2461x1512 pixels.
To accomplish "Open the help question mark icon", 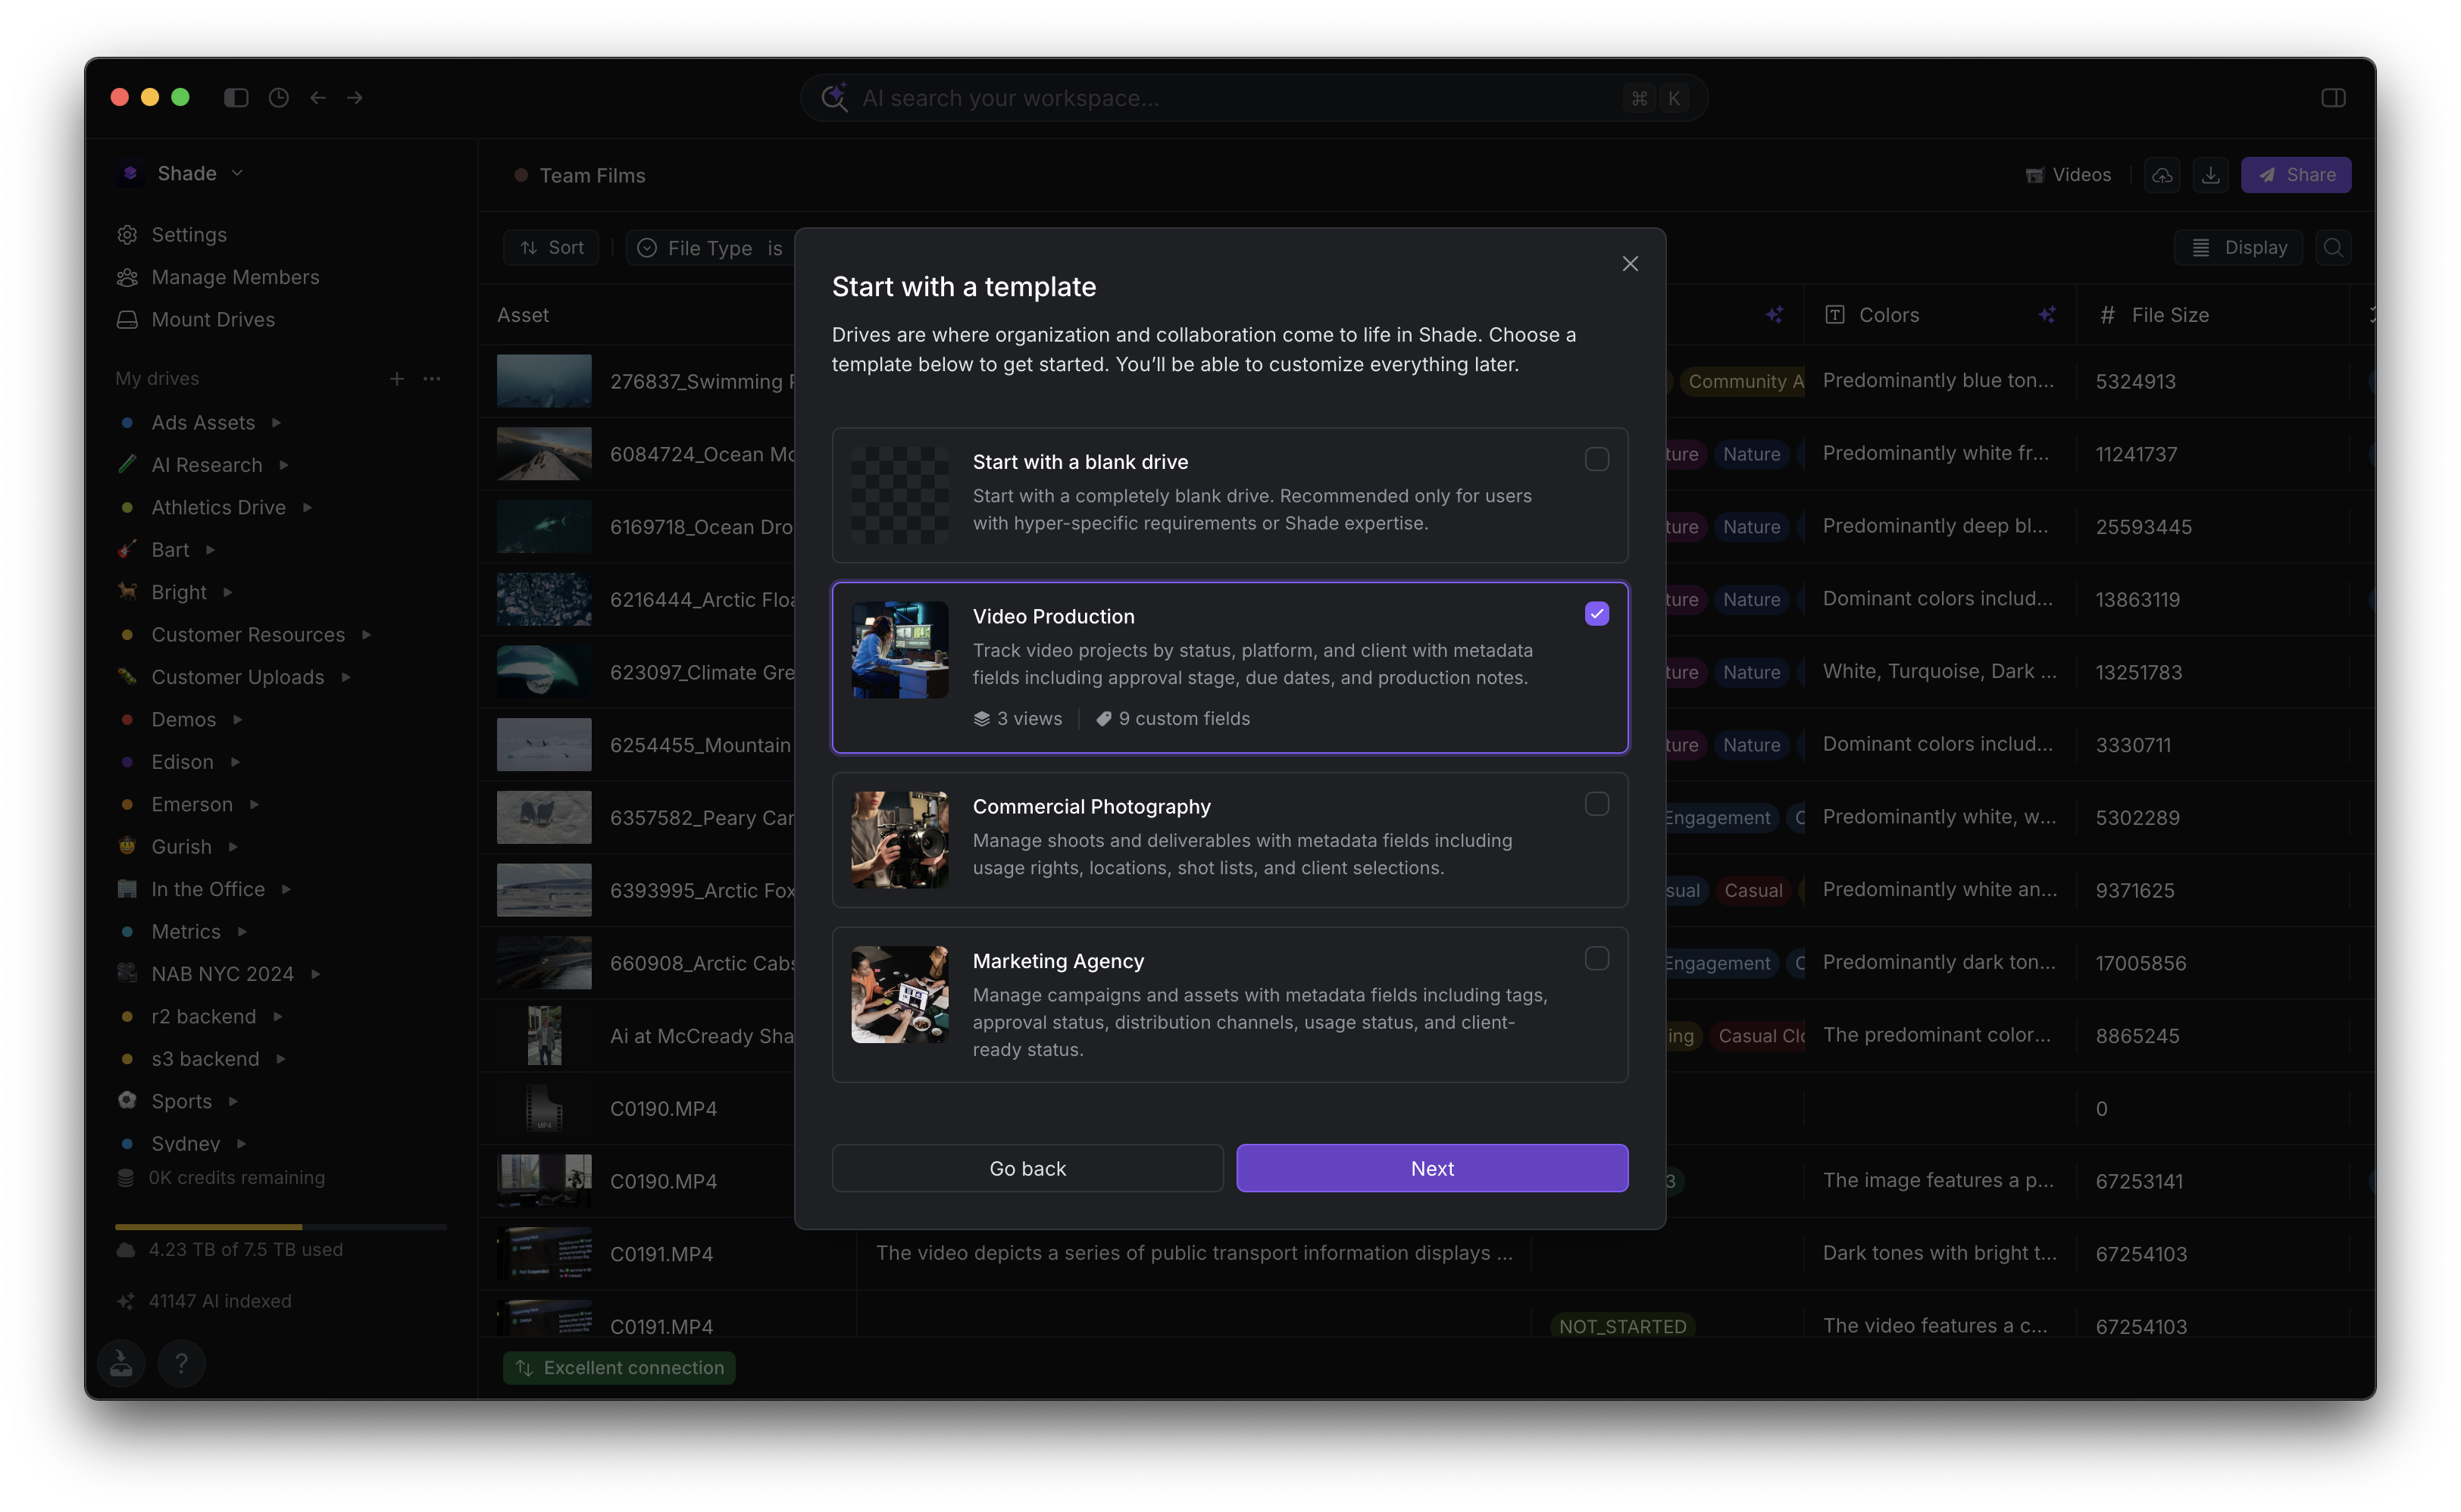I will [x=181, y=1363].
